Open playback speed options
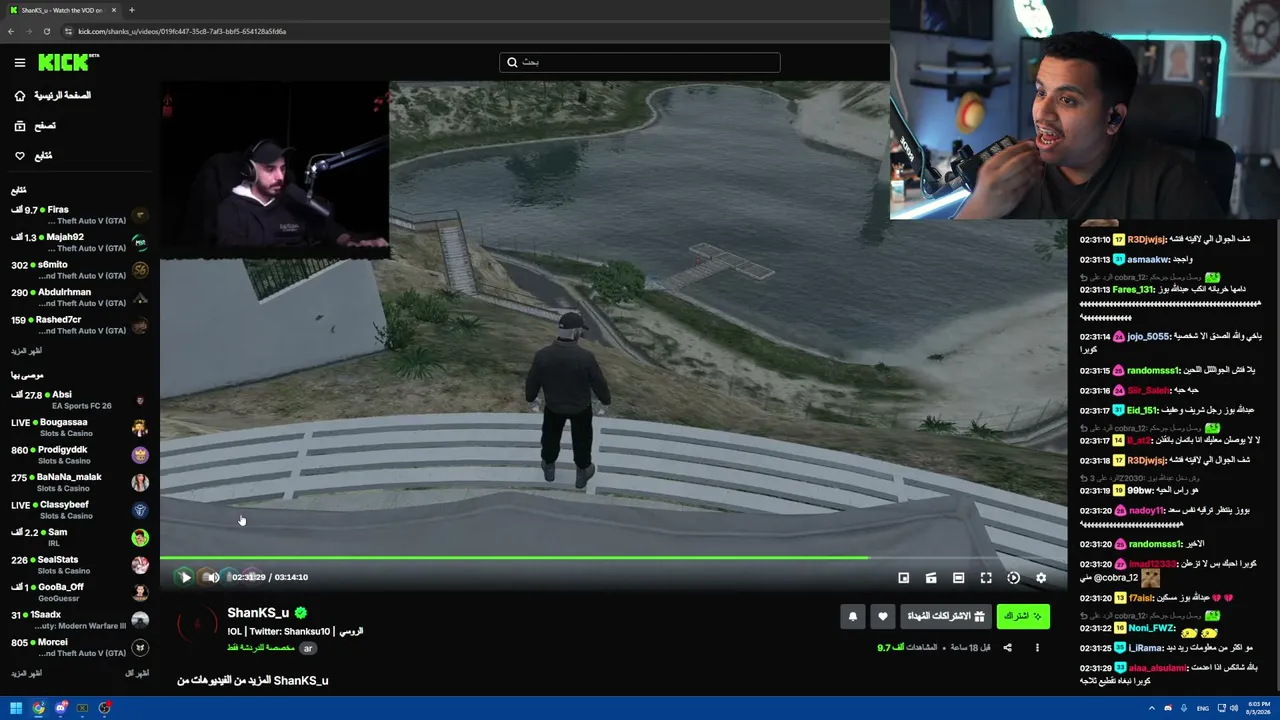This screenshot has width=1280, height=720. (1013, 578)
